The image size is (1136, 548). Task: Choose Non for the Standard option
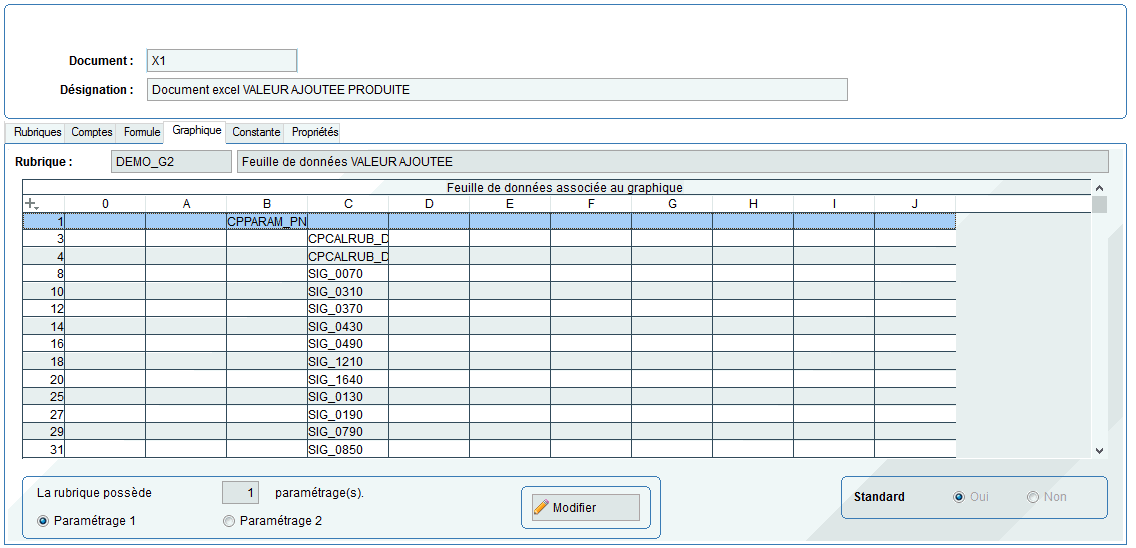click(1033, 497)
